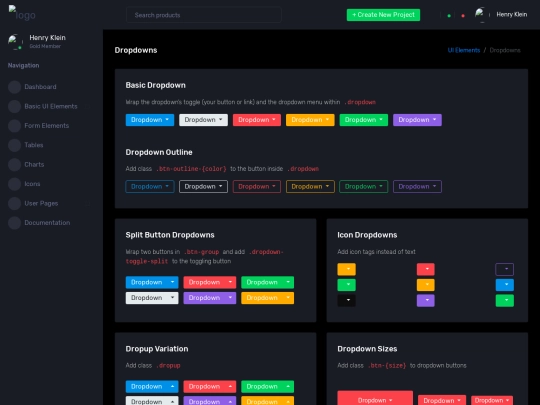
Task: Open the blue outline Dropdown button
Action: (150, 187)
